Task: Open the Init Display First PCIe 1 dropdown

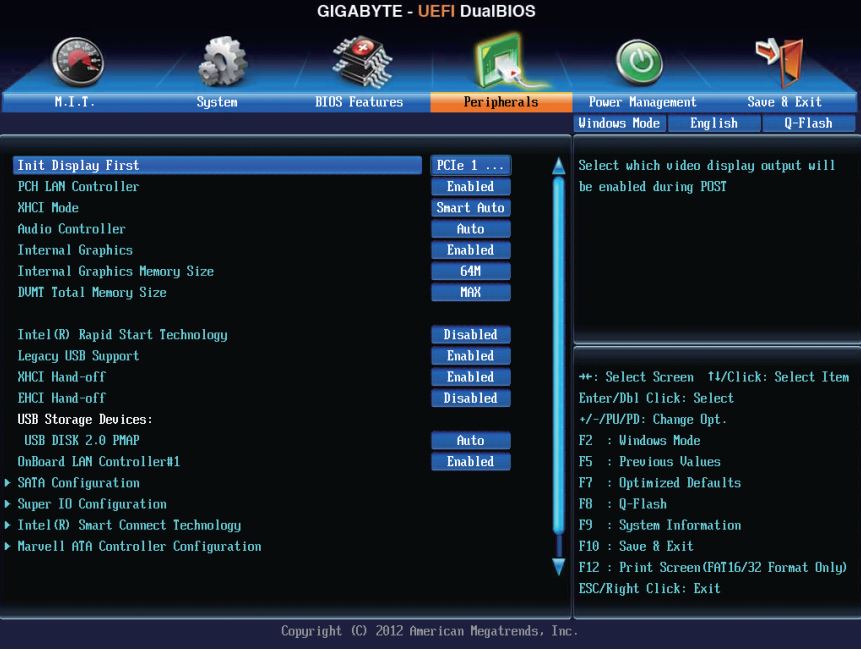Action: coord(471,165)
